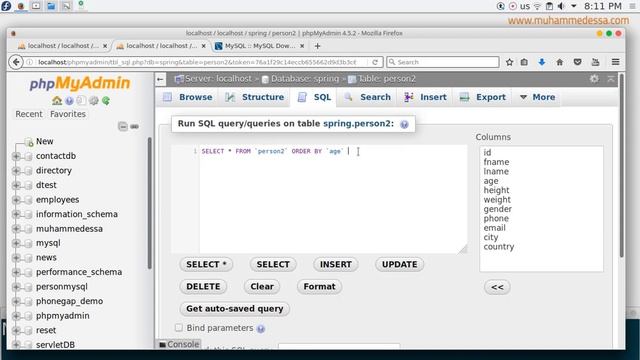Expand information_schema database node
Screen dimensions: 640x360
pyautogui.click(x=16, y=214)
